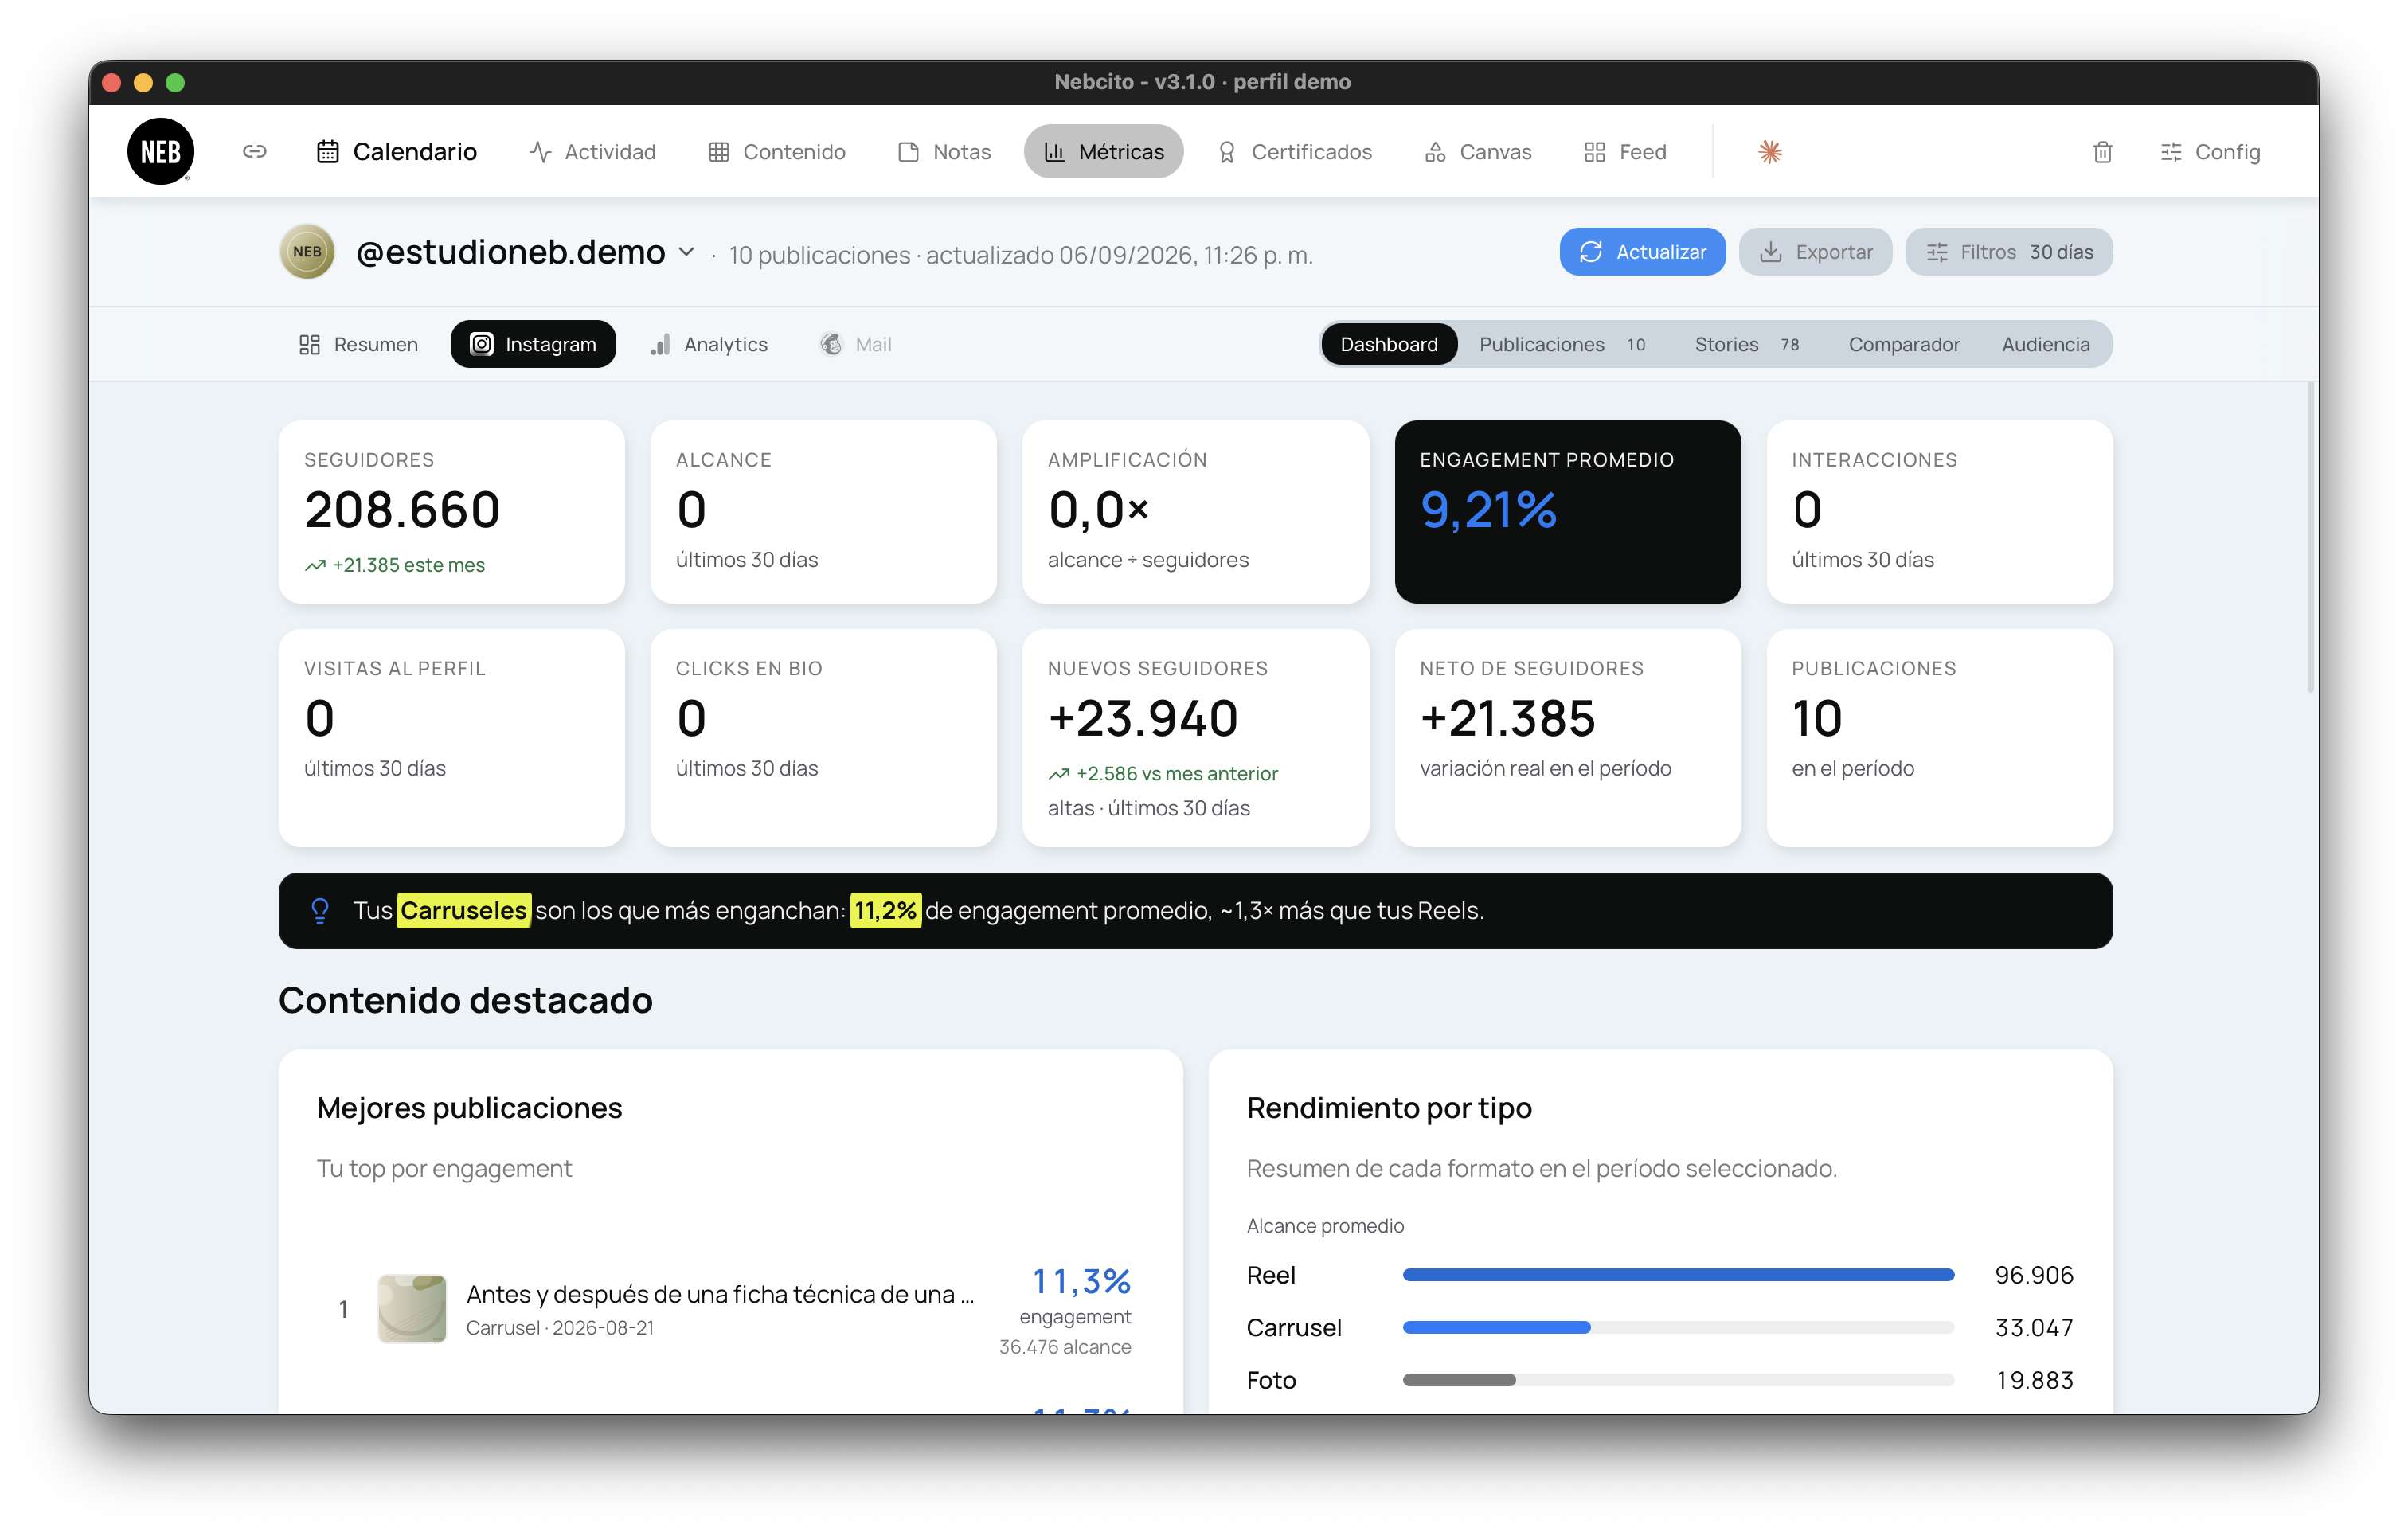Open Config settings
The height and width of the screenshot is (1532, 2408).
[x=2211, y=152]
